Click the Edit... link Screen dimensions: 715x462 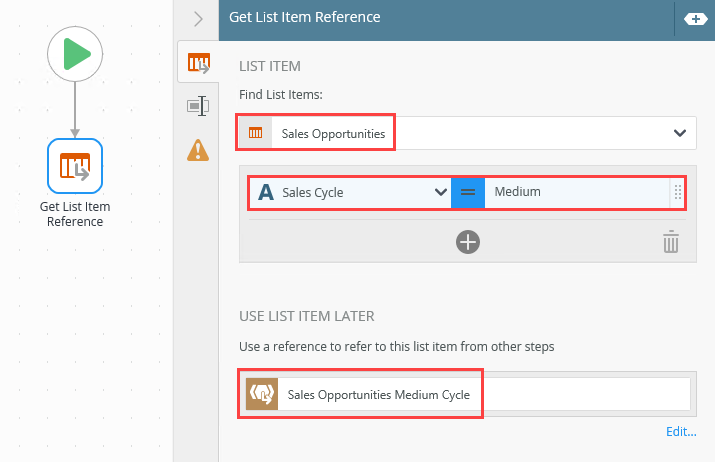(681, 432)
